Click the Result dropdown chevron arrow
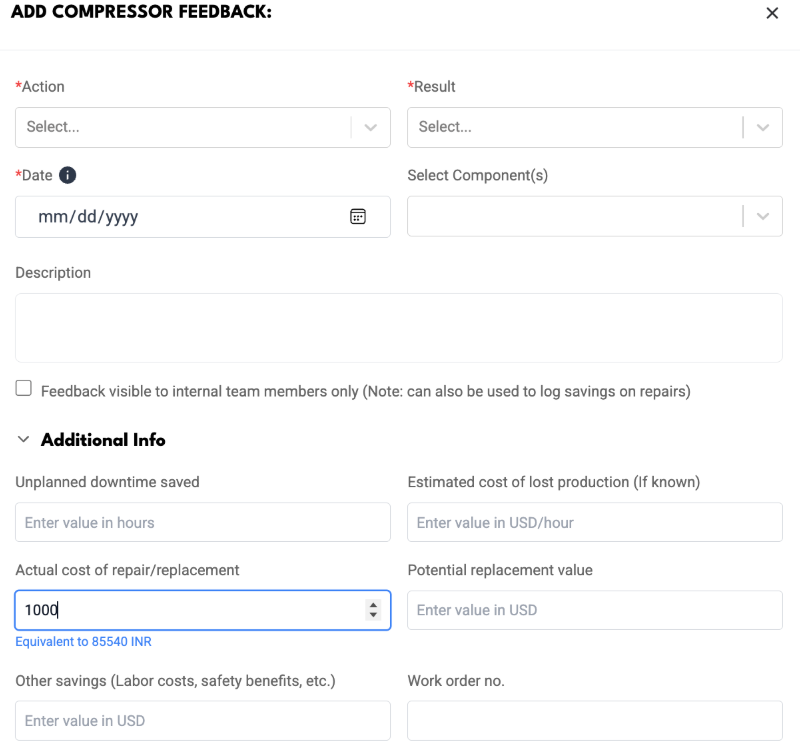This screenshot has height=750, width=800. (x=763, y=128)
